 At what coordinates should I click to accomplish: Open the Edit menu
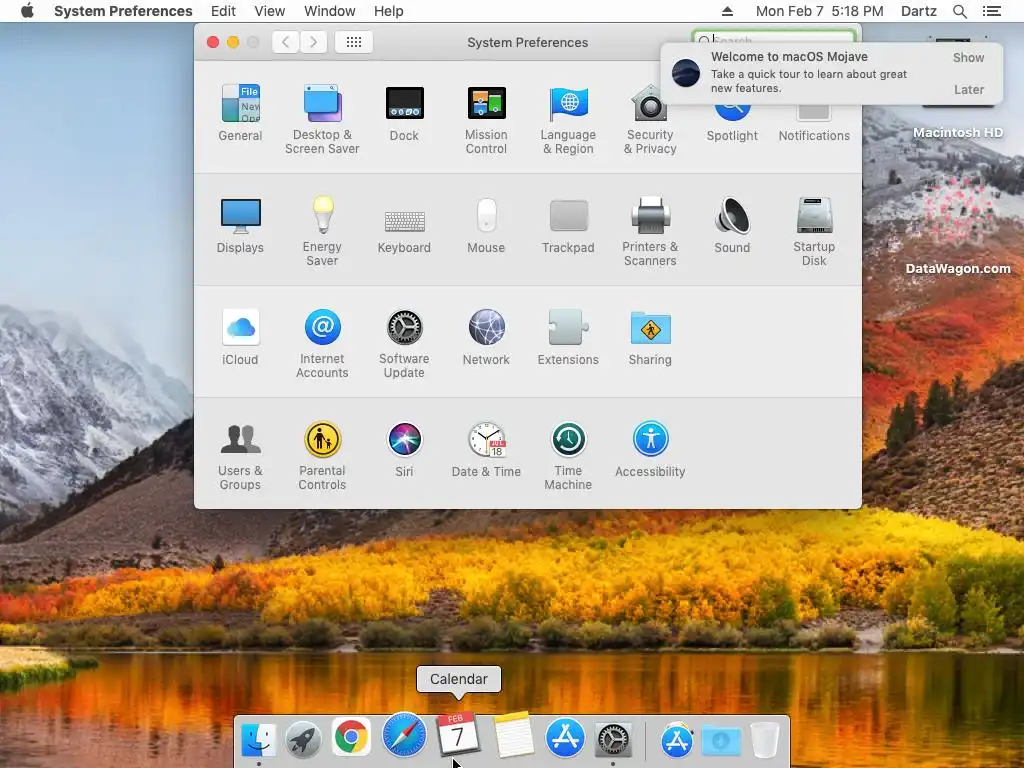223,11
